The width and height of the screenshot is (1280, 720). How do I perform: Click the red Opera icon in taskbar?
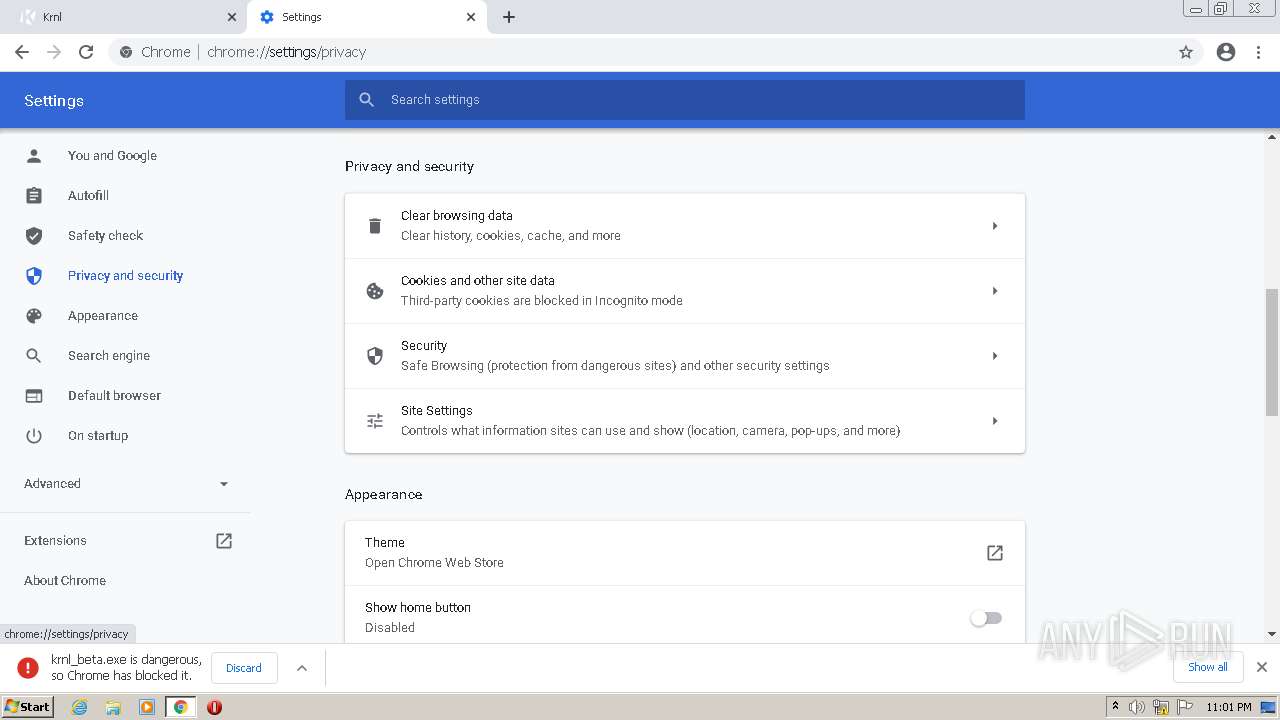click(214, 707)
